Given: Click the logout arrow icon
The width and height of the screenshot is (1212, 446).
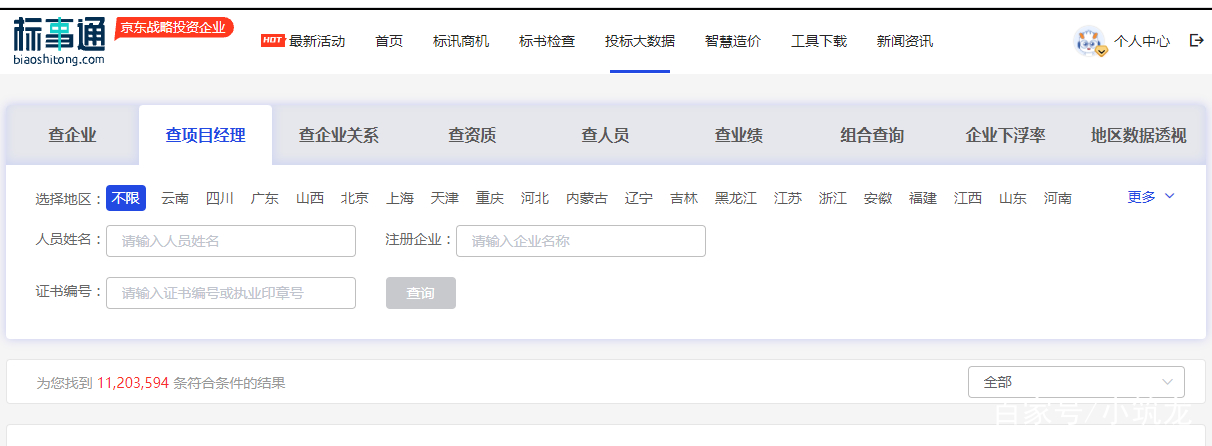Looking at the screenshot, I should click(x=1196, y=41).
